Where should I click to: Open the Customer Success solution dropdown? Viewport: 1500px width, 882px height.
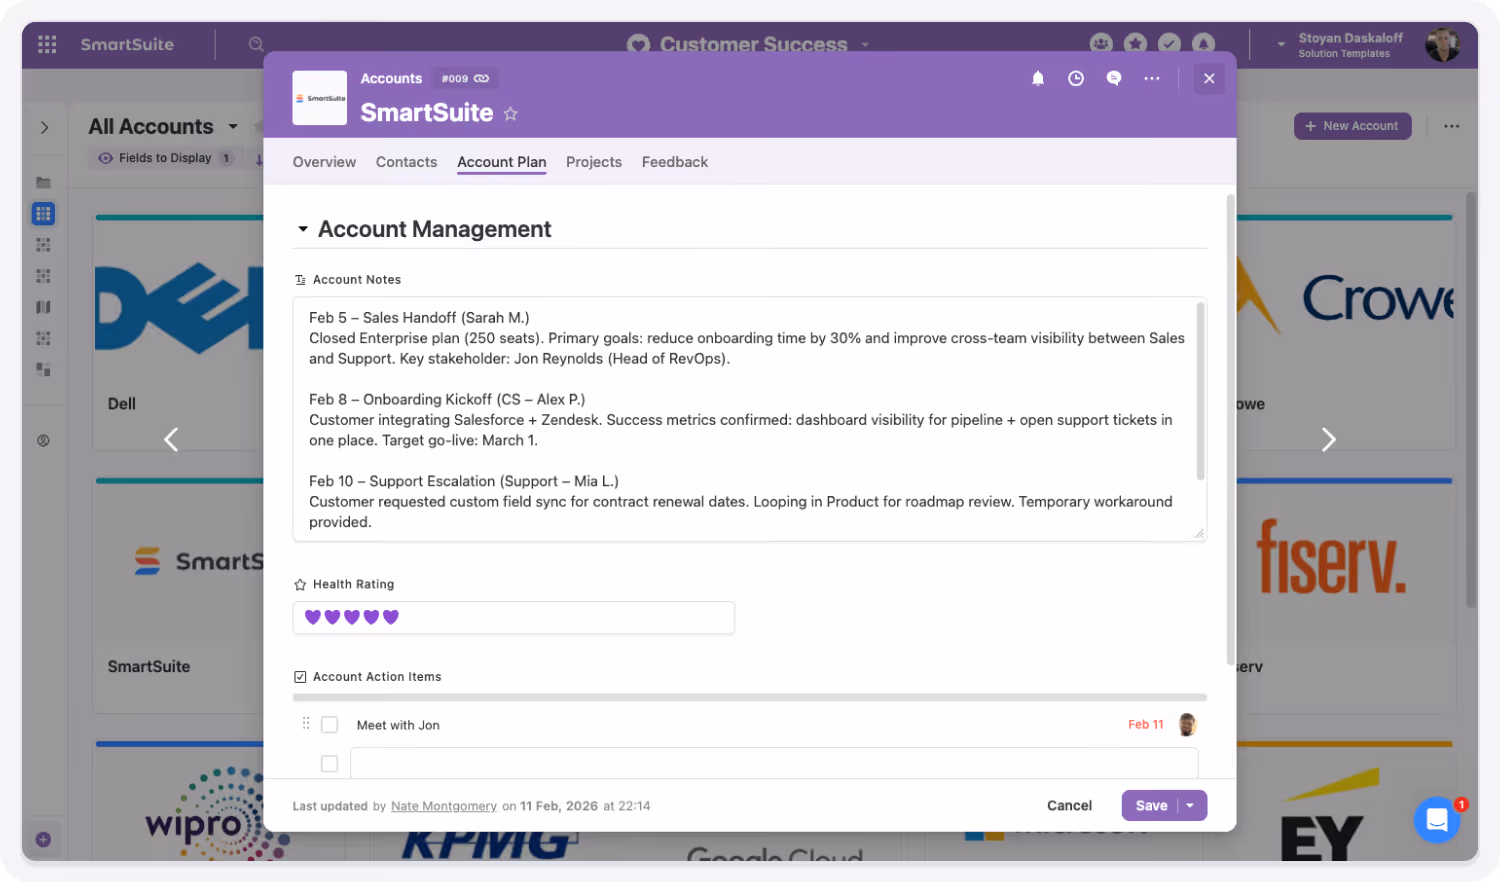pyautogui.click(x=865, y=44)
